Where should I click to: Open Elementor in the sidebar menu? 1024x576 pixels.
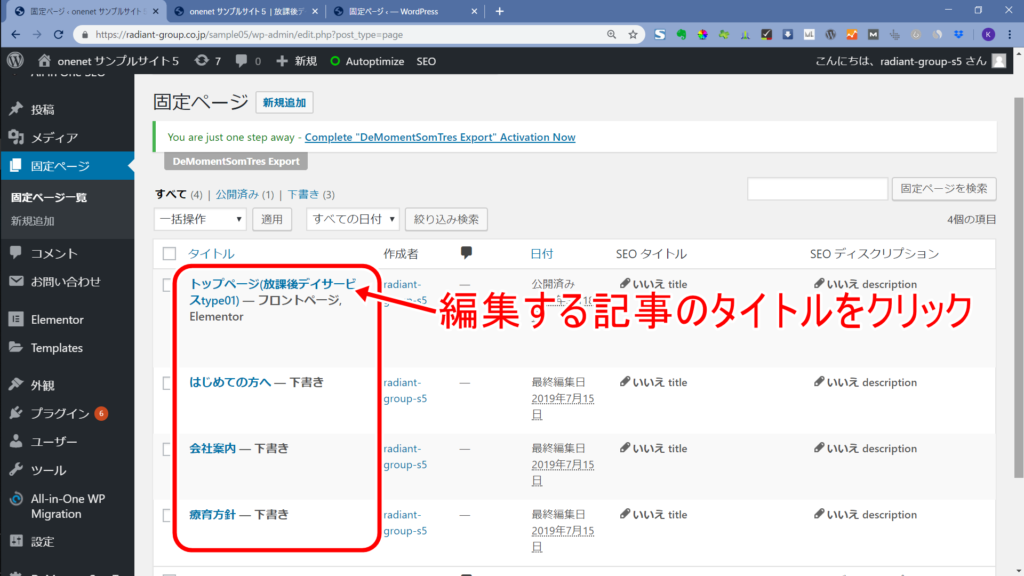[x=57, y=320]
